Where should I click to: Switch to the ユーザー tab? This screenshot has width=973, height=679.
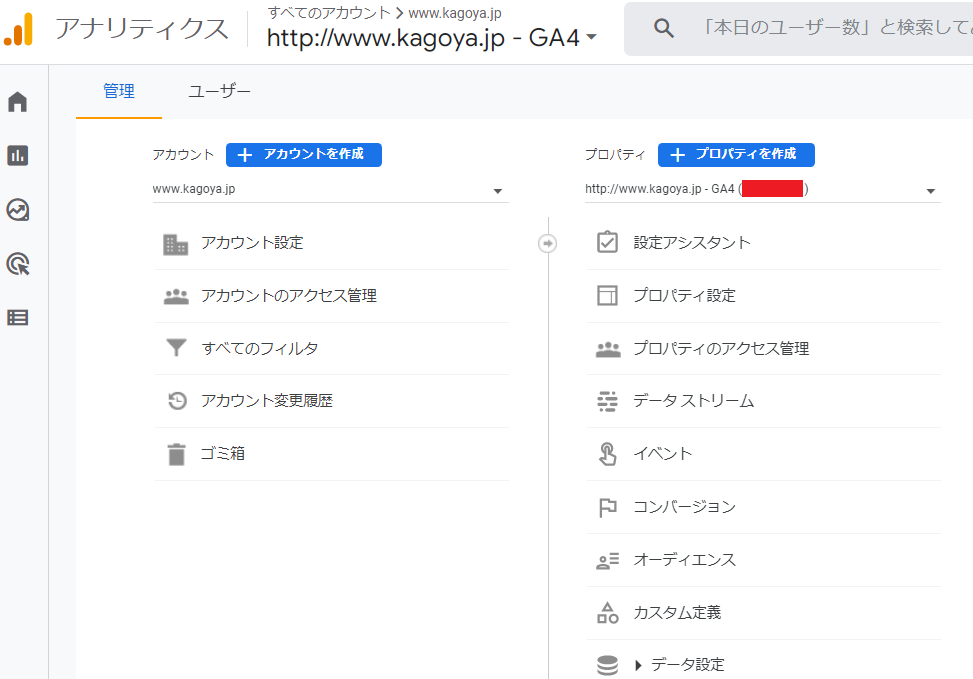(219, 91)
